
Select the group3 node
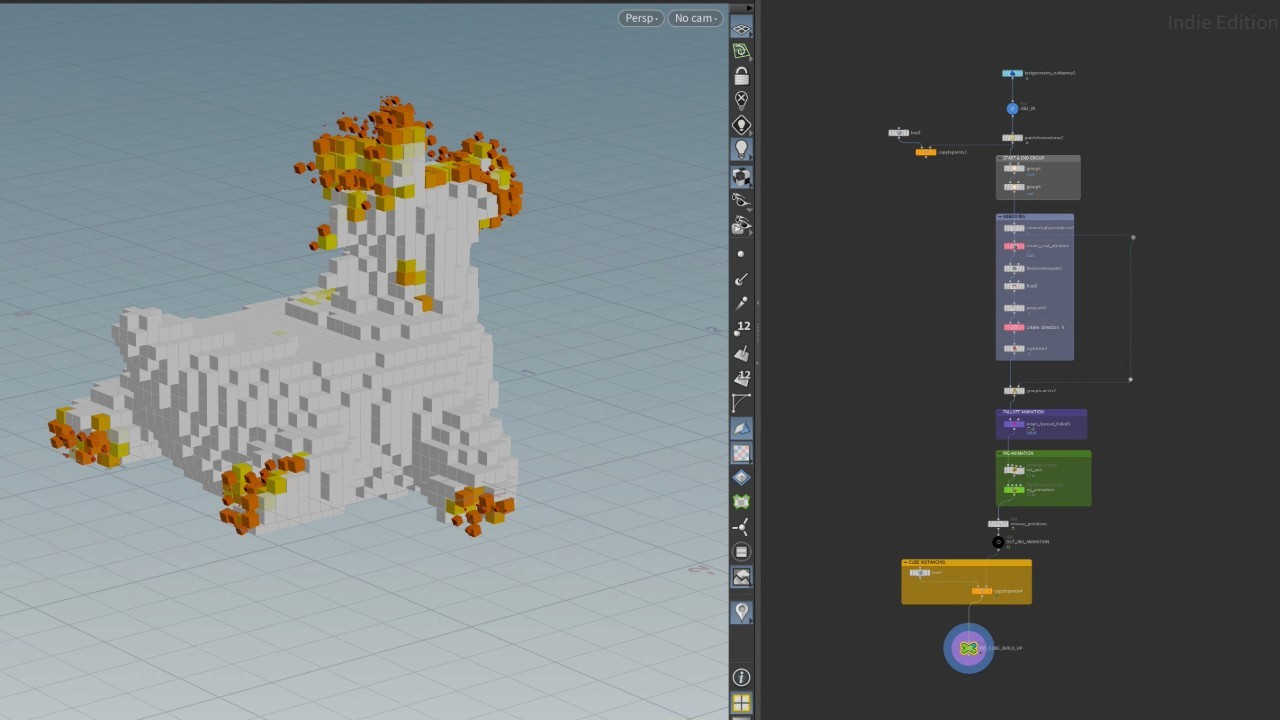tap(1014, 168)
